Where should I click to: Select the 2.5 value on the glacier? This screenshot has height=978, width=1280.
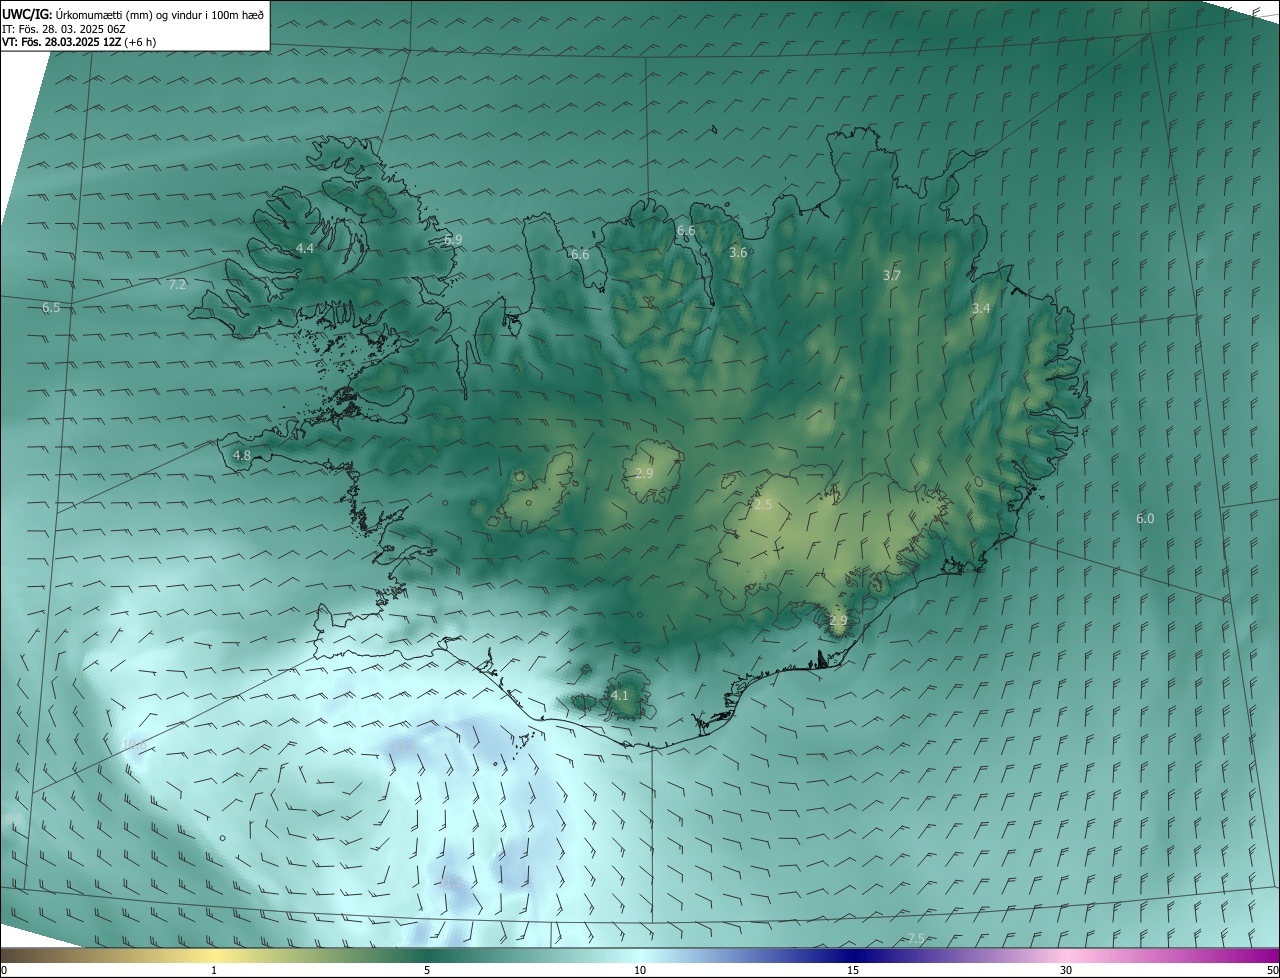[763, 505]
